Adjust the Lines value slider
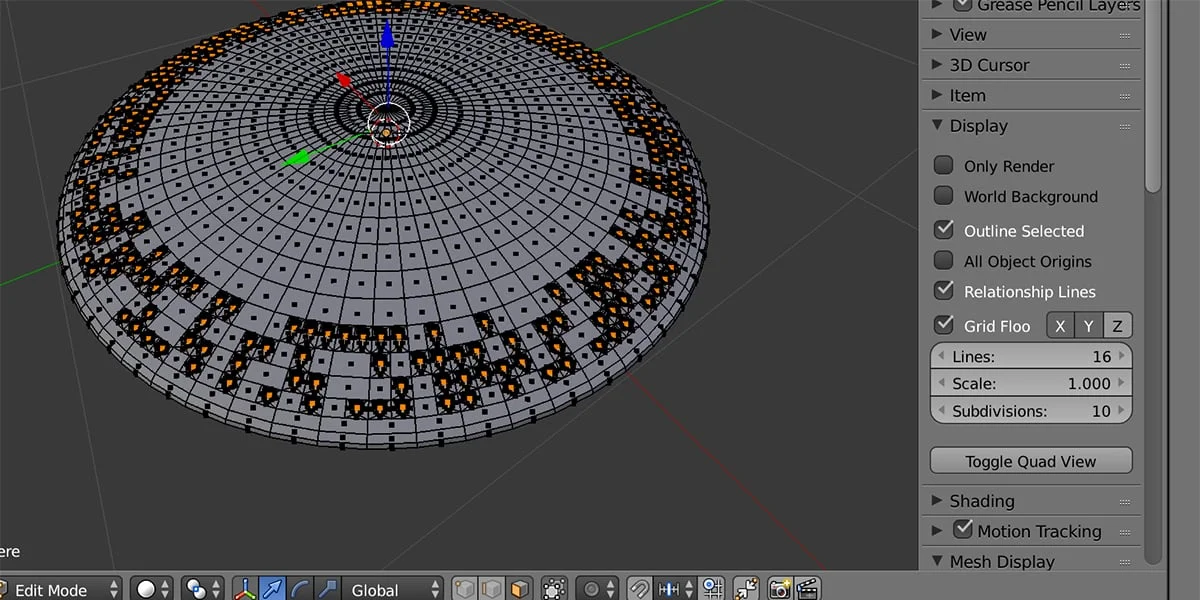This screenshot has height=600, width=1200. [1030, 356]
